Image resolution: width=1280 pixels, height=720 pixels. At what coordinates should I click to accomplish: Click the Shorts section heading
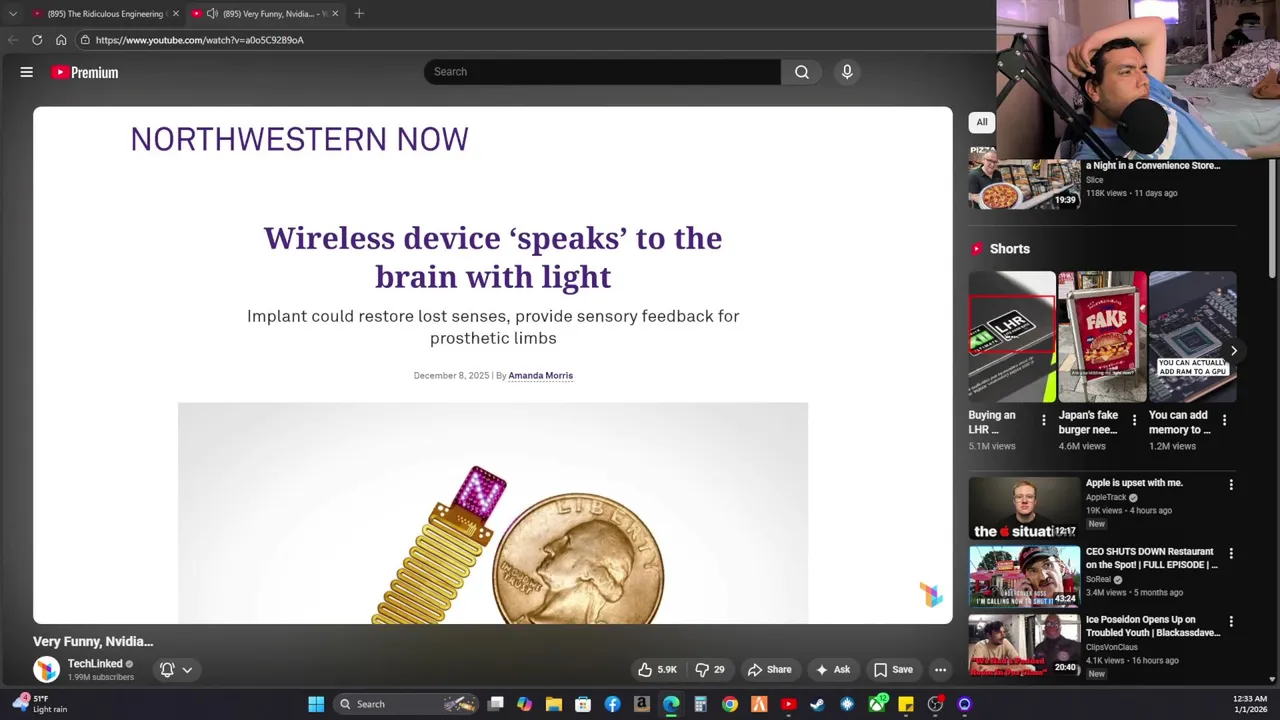[x=1009, y=249]
